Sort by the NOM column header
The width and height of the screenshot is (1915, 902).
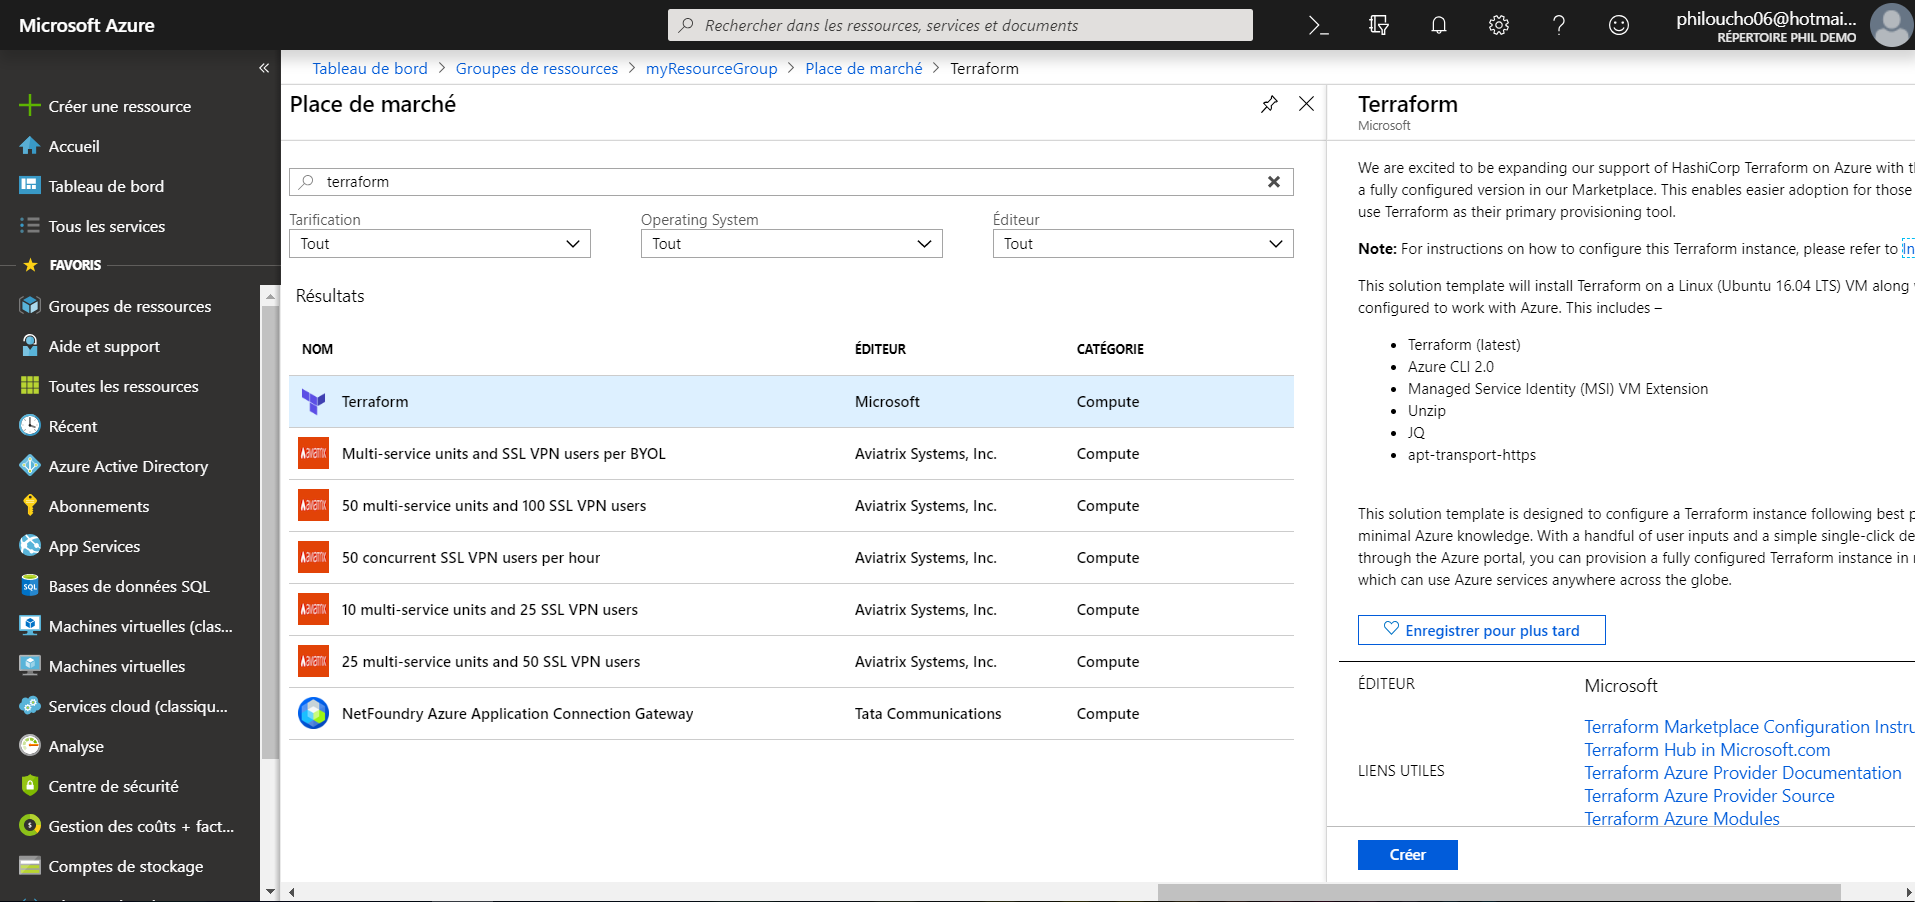point(317,349)
